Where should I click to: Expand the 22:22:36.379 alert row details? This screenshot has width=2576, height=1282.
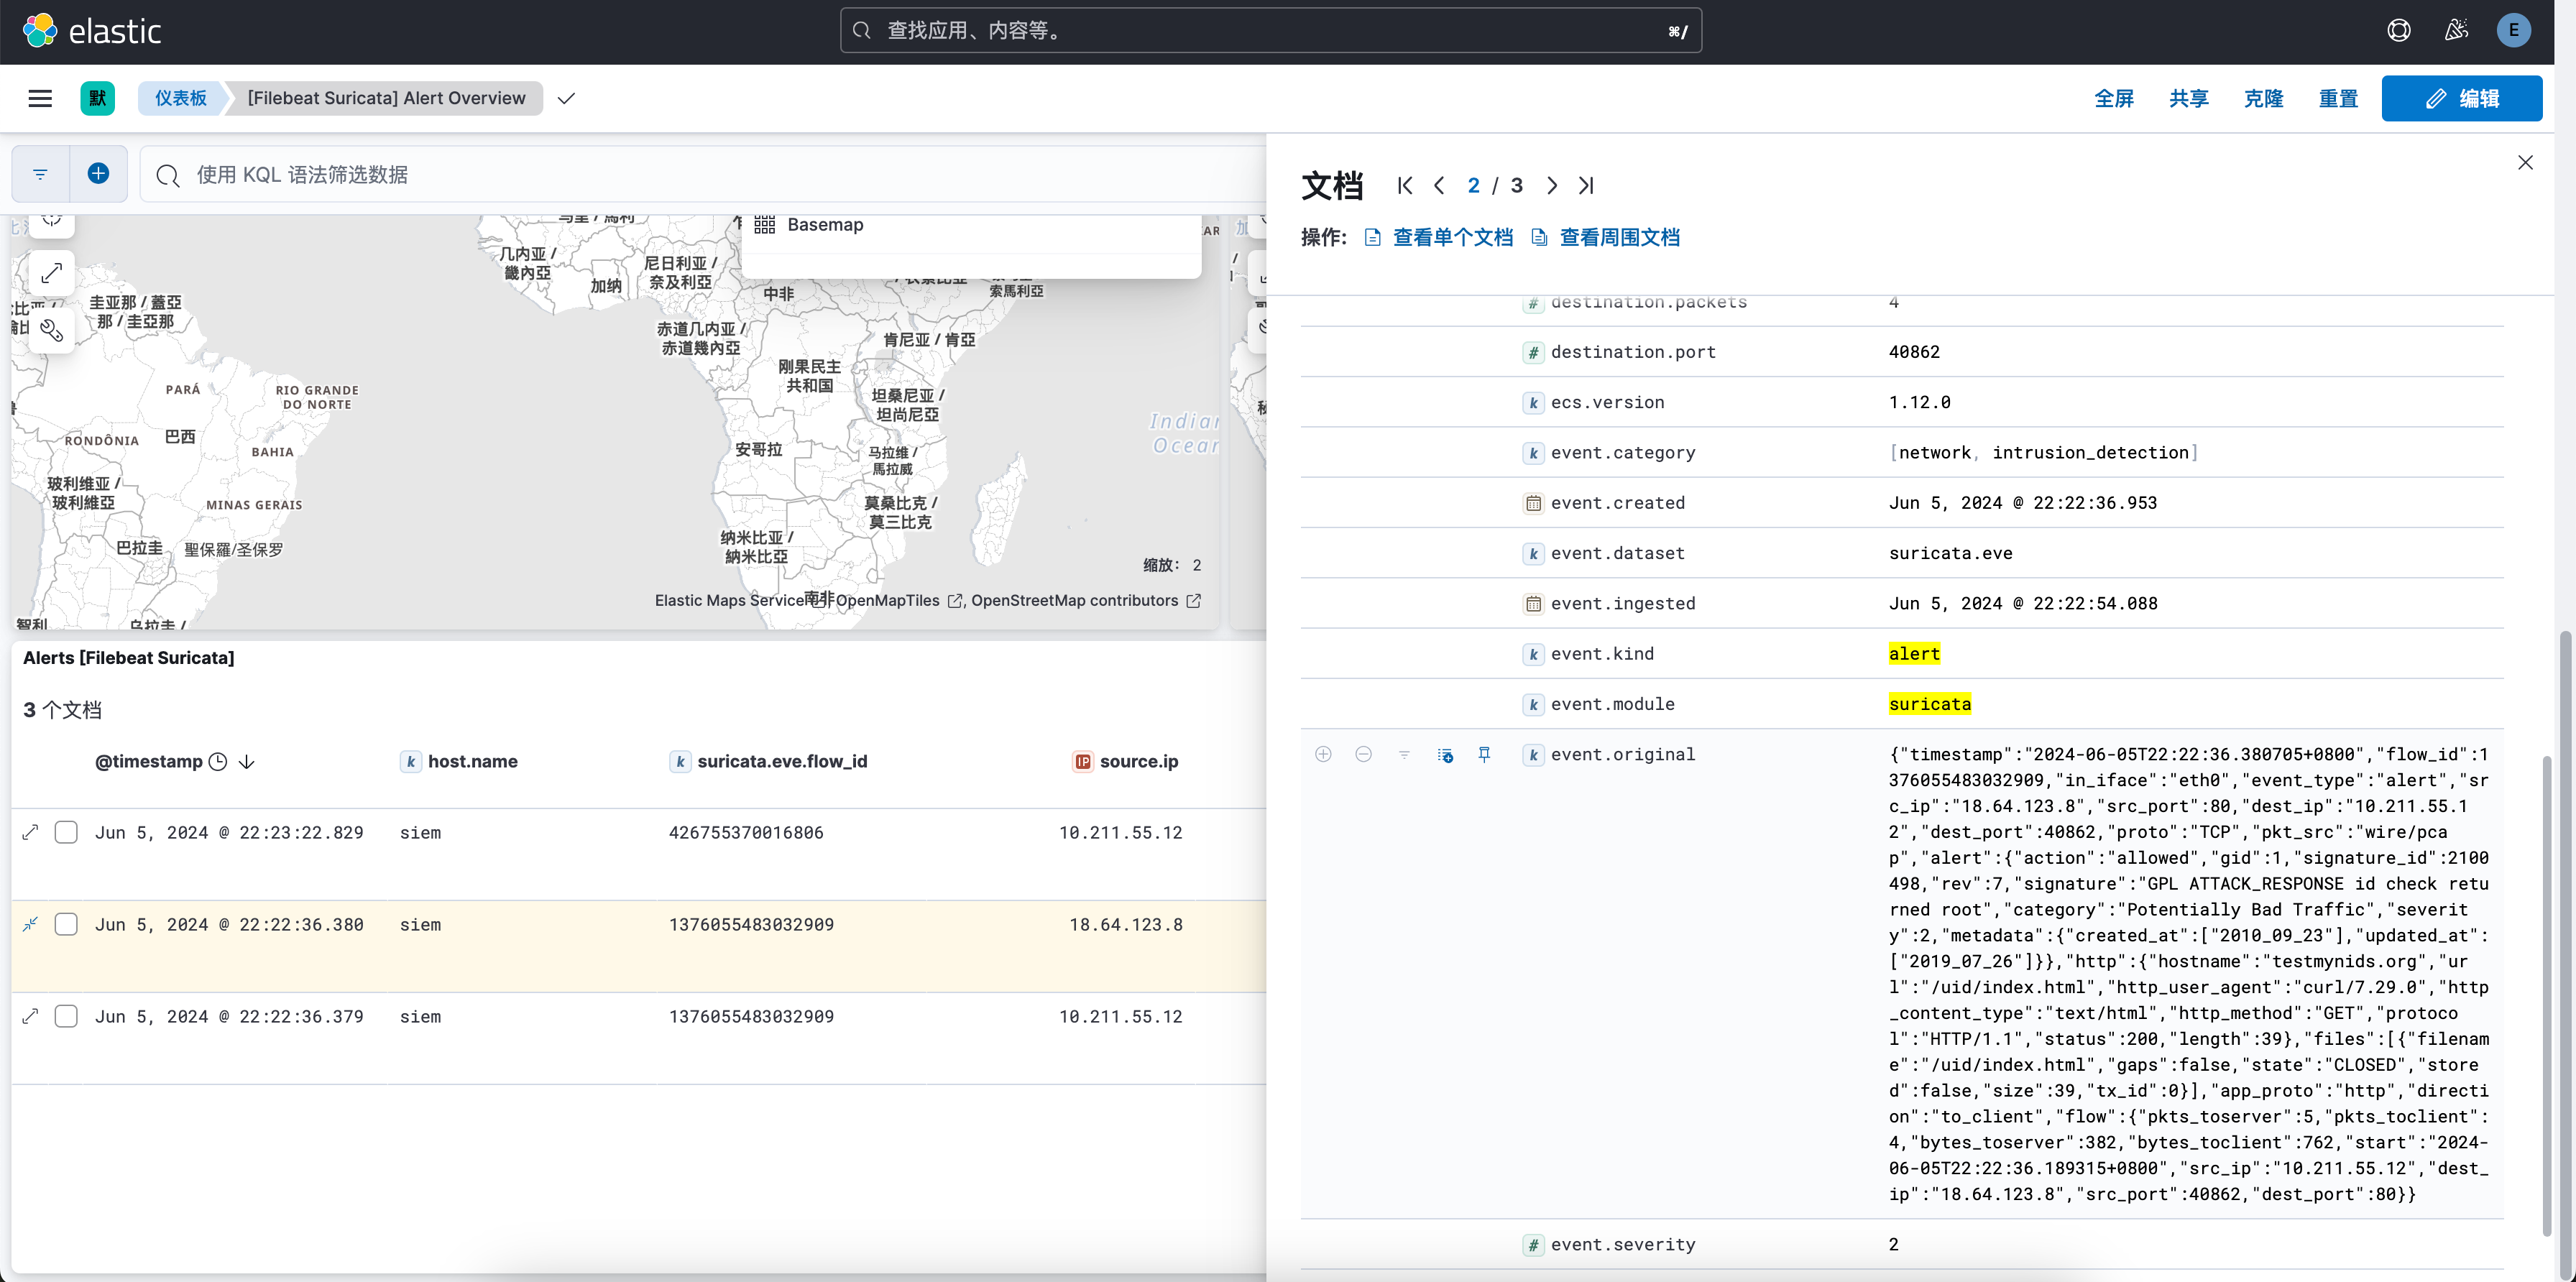point(31,1016)
